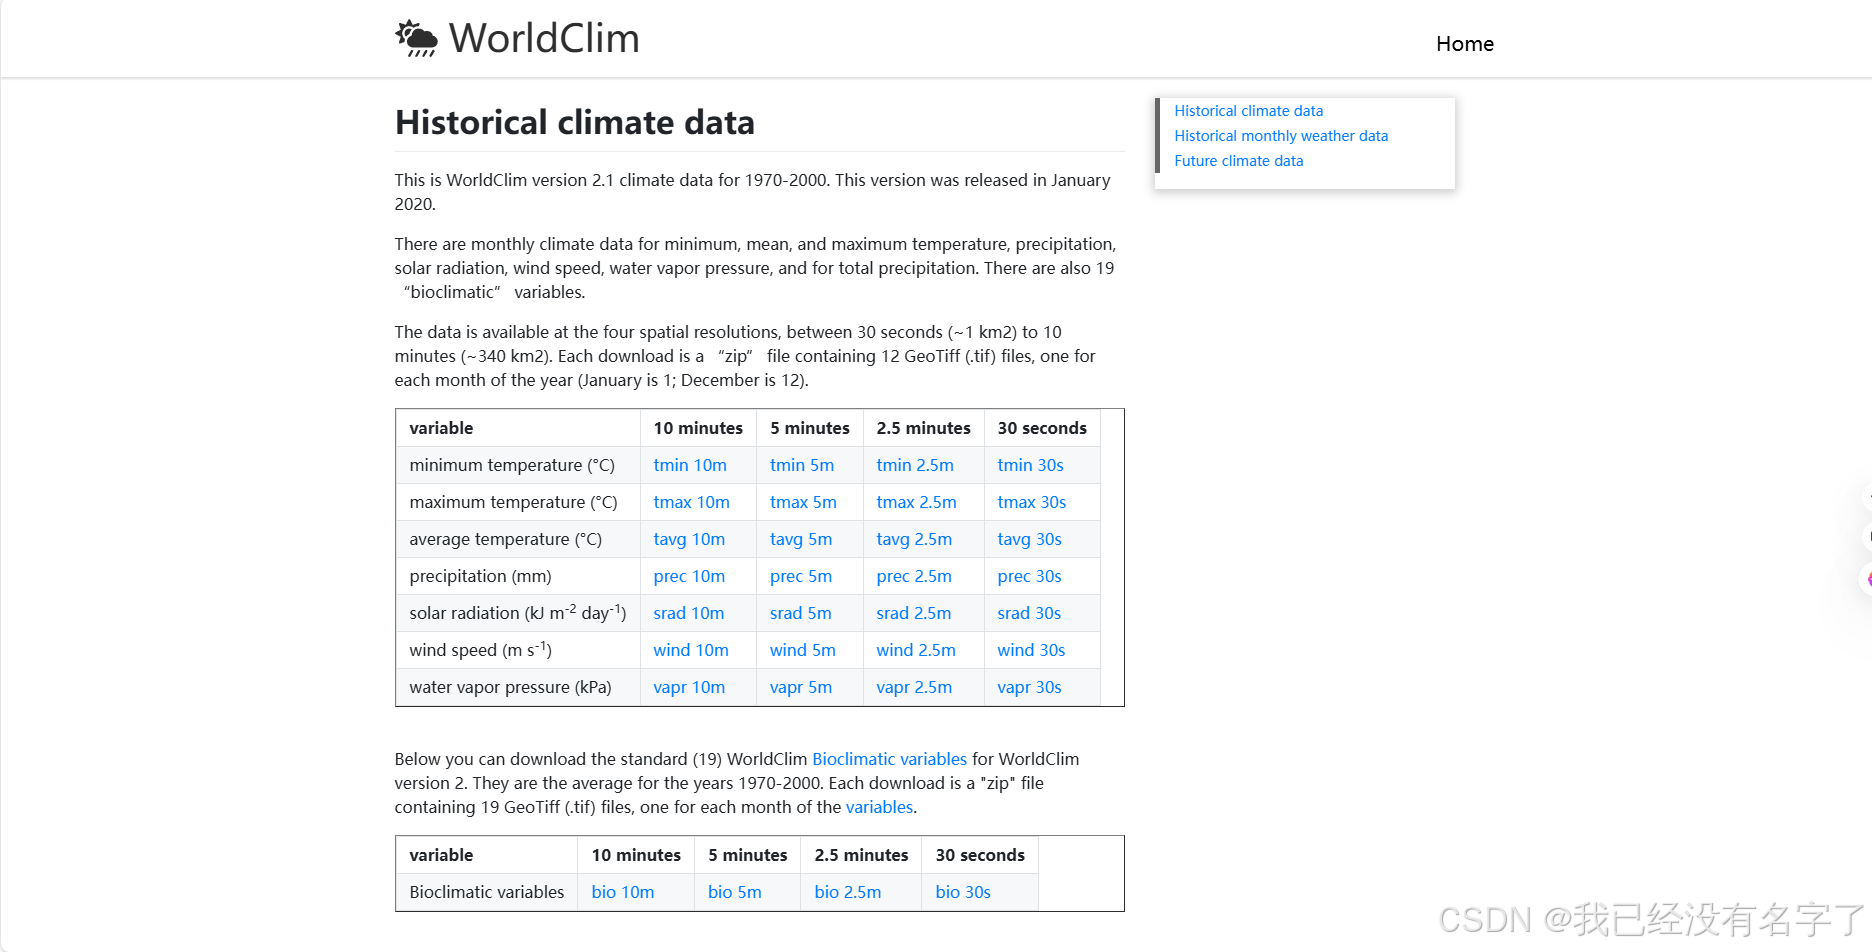The height and width of the screenshot is (952, 1872).
Task: Open the 'Historical climate data' sidebar link
Action: click(1248, 111)
